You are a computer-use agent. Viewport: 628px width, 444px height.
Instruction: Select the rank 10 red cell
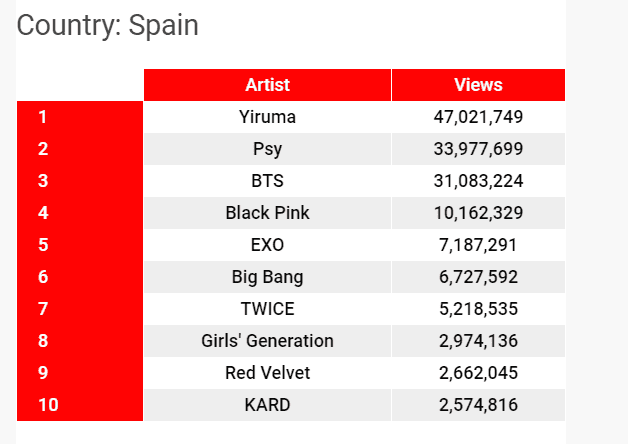coord(80,405)
